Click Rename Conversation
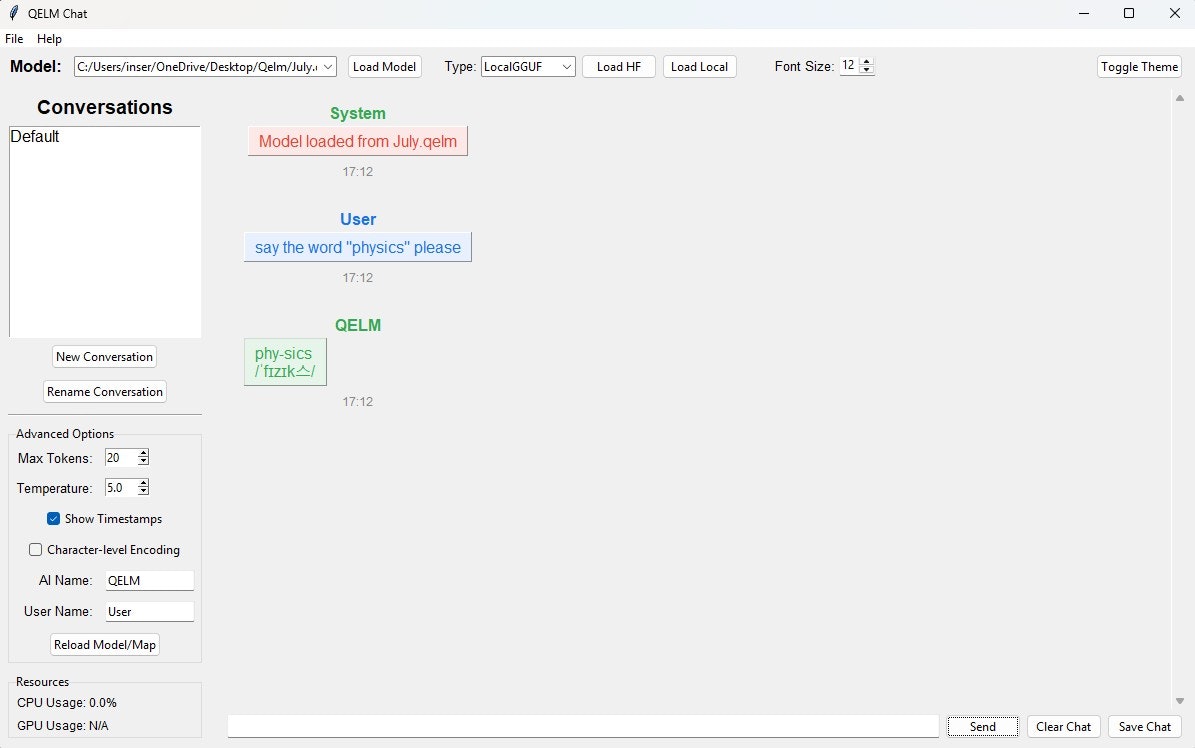Image resolution: width=1195 pixels, height=748 pixels. 104,391
